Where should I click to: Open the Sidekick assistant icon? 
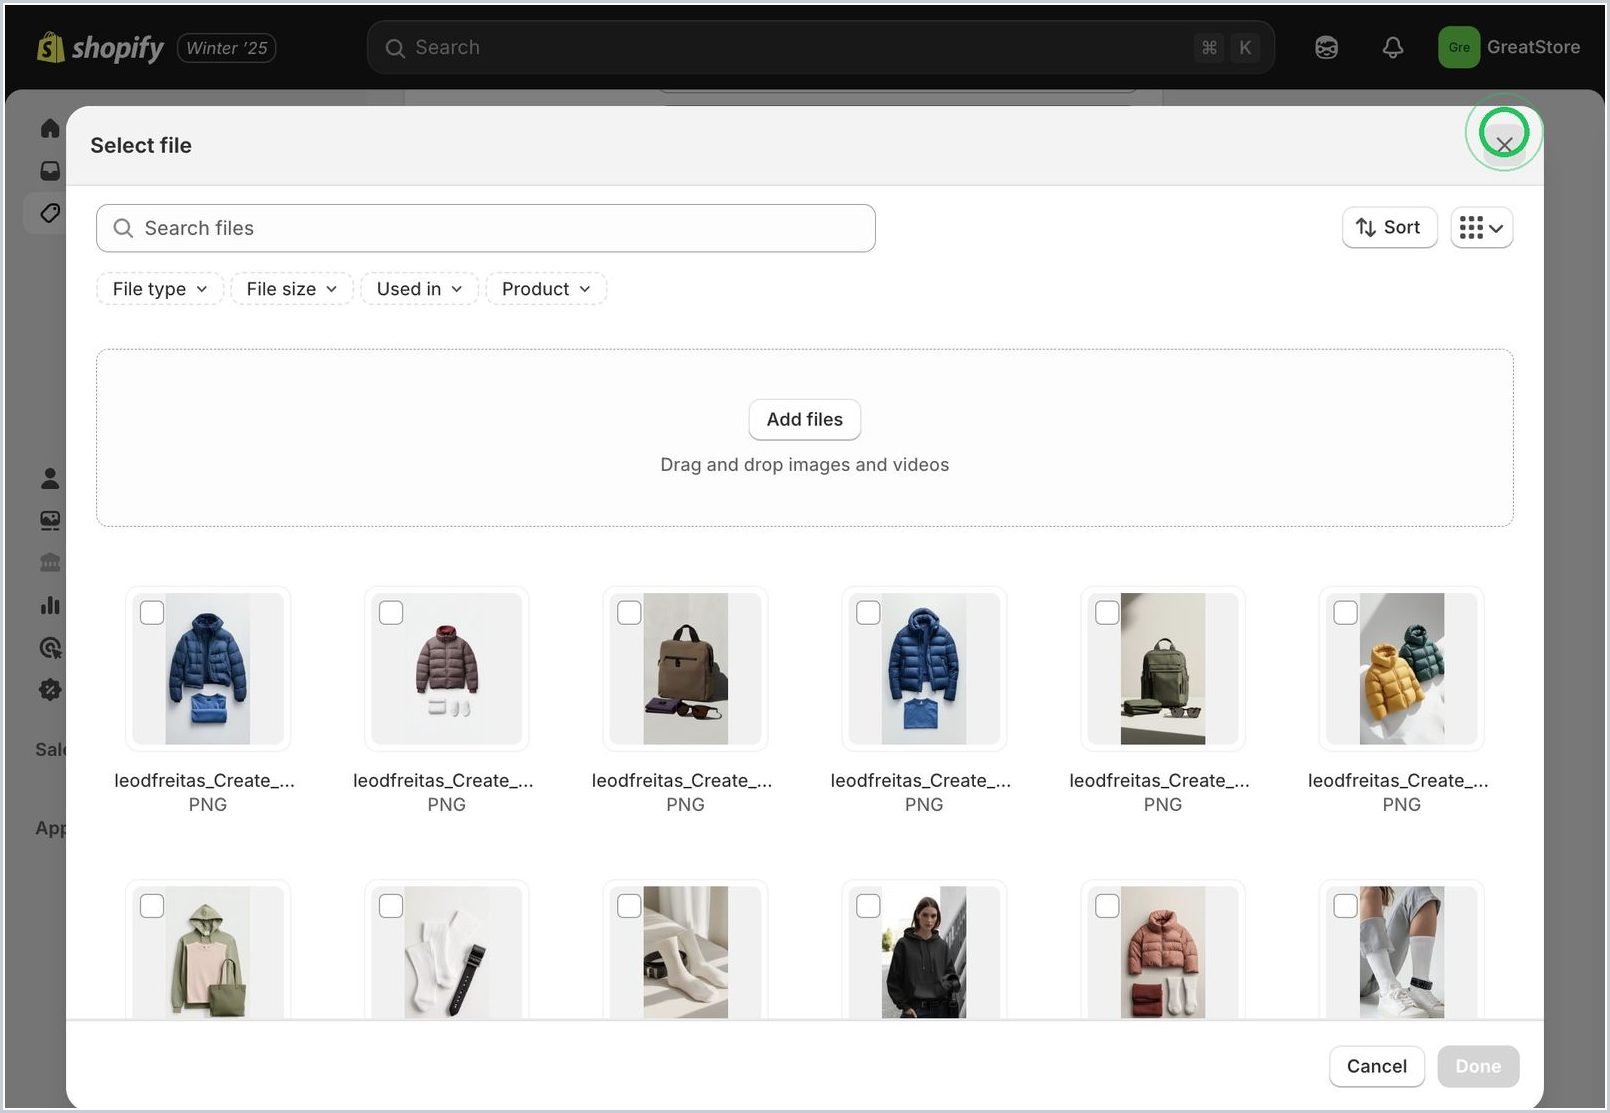[1326, 47]
